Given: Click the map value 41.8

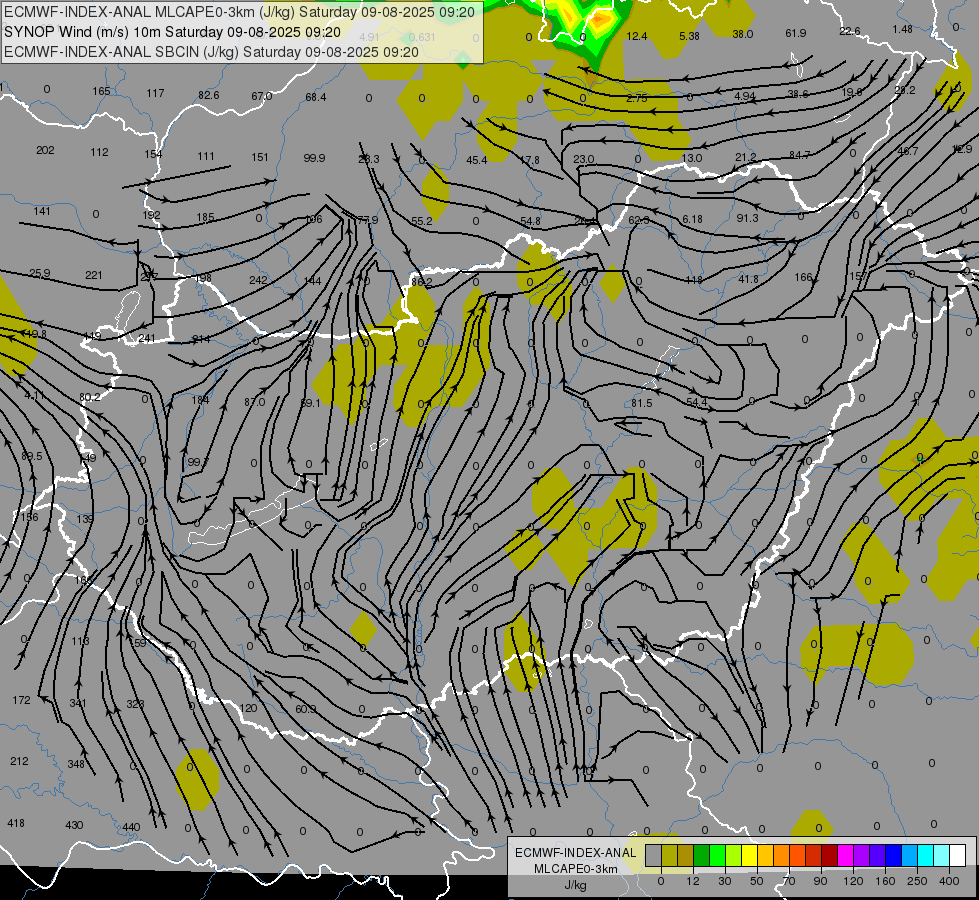Looking at the screenshot, I should [x=748, y=279].
